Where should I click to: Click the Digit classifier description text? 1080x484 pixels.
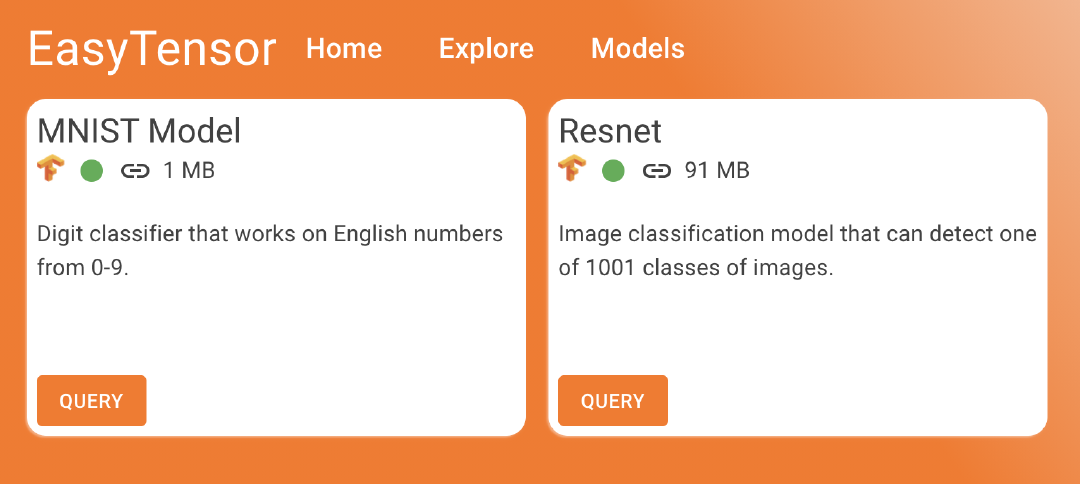[270, 250]
